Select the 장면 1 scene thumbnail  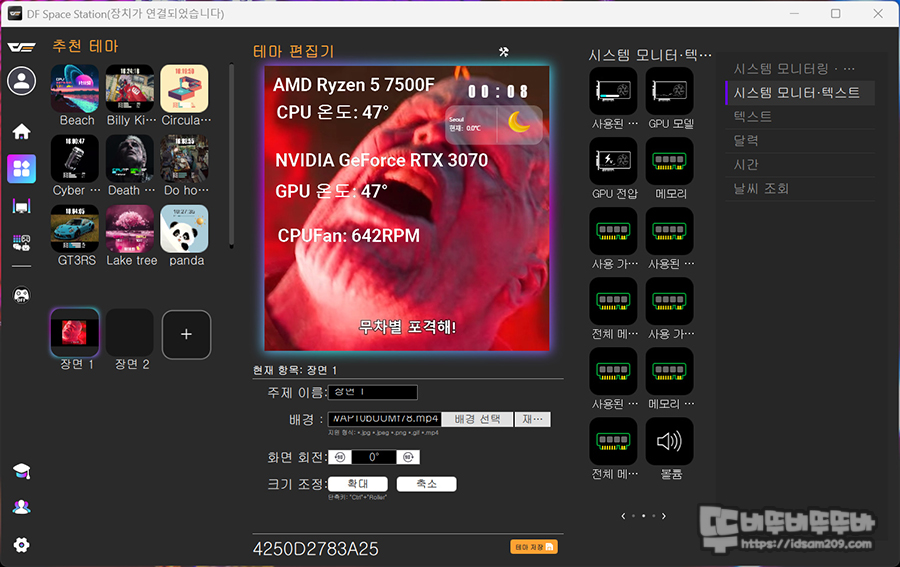[x=75, y=333]
